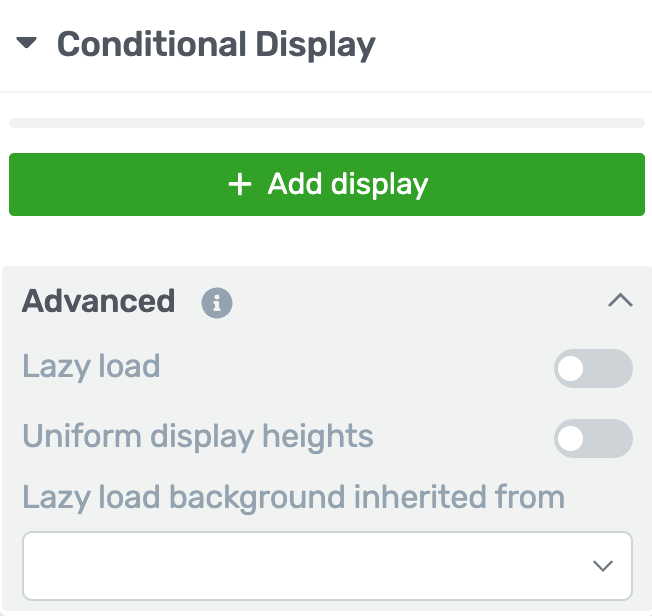The height and width of the screenshot is (616, 652).
Task: Click the empty gray displays bar
Action: [327, 123]
